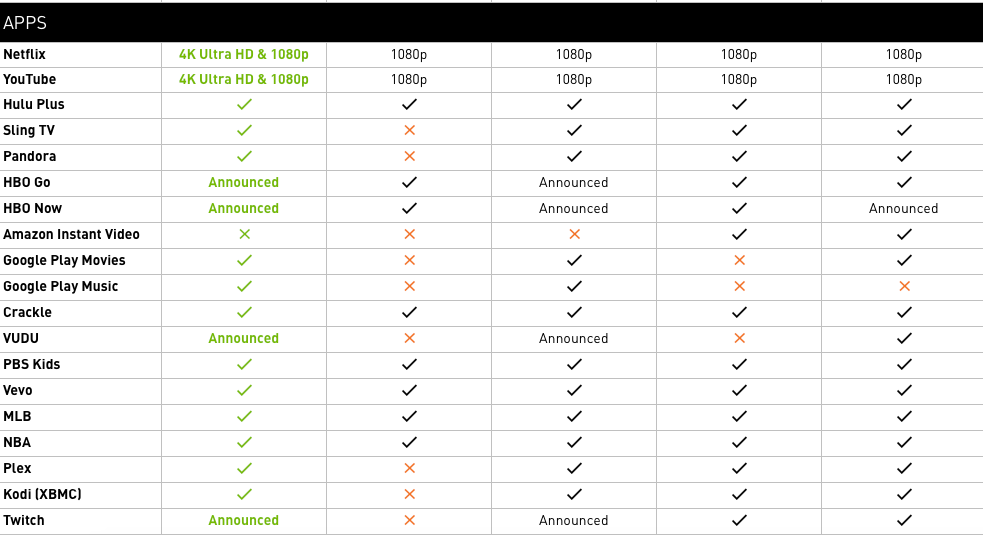Click the green Announced text for HBO Go

[x=244, y=182]
